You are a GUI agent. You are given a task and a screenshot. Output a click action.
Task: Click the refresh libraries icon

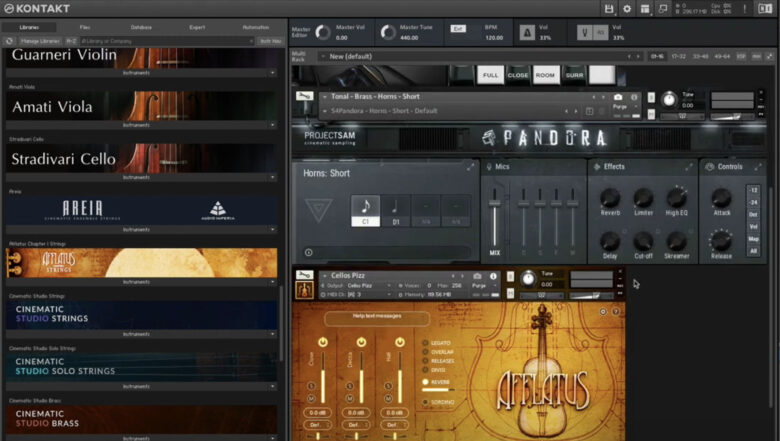(9, 41)
